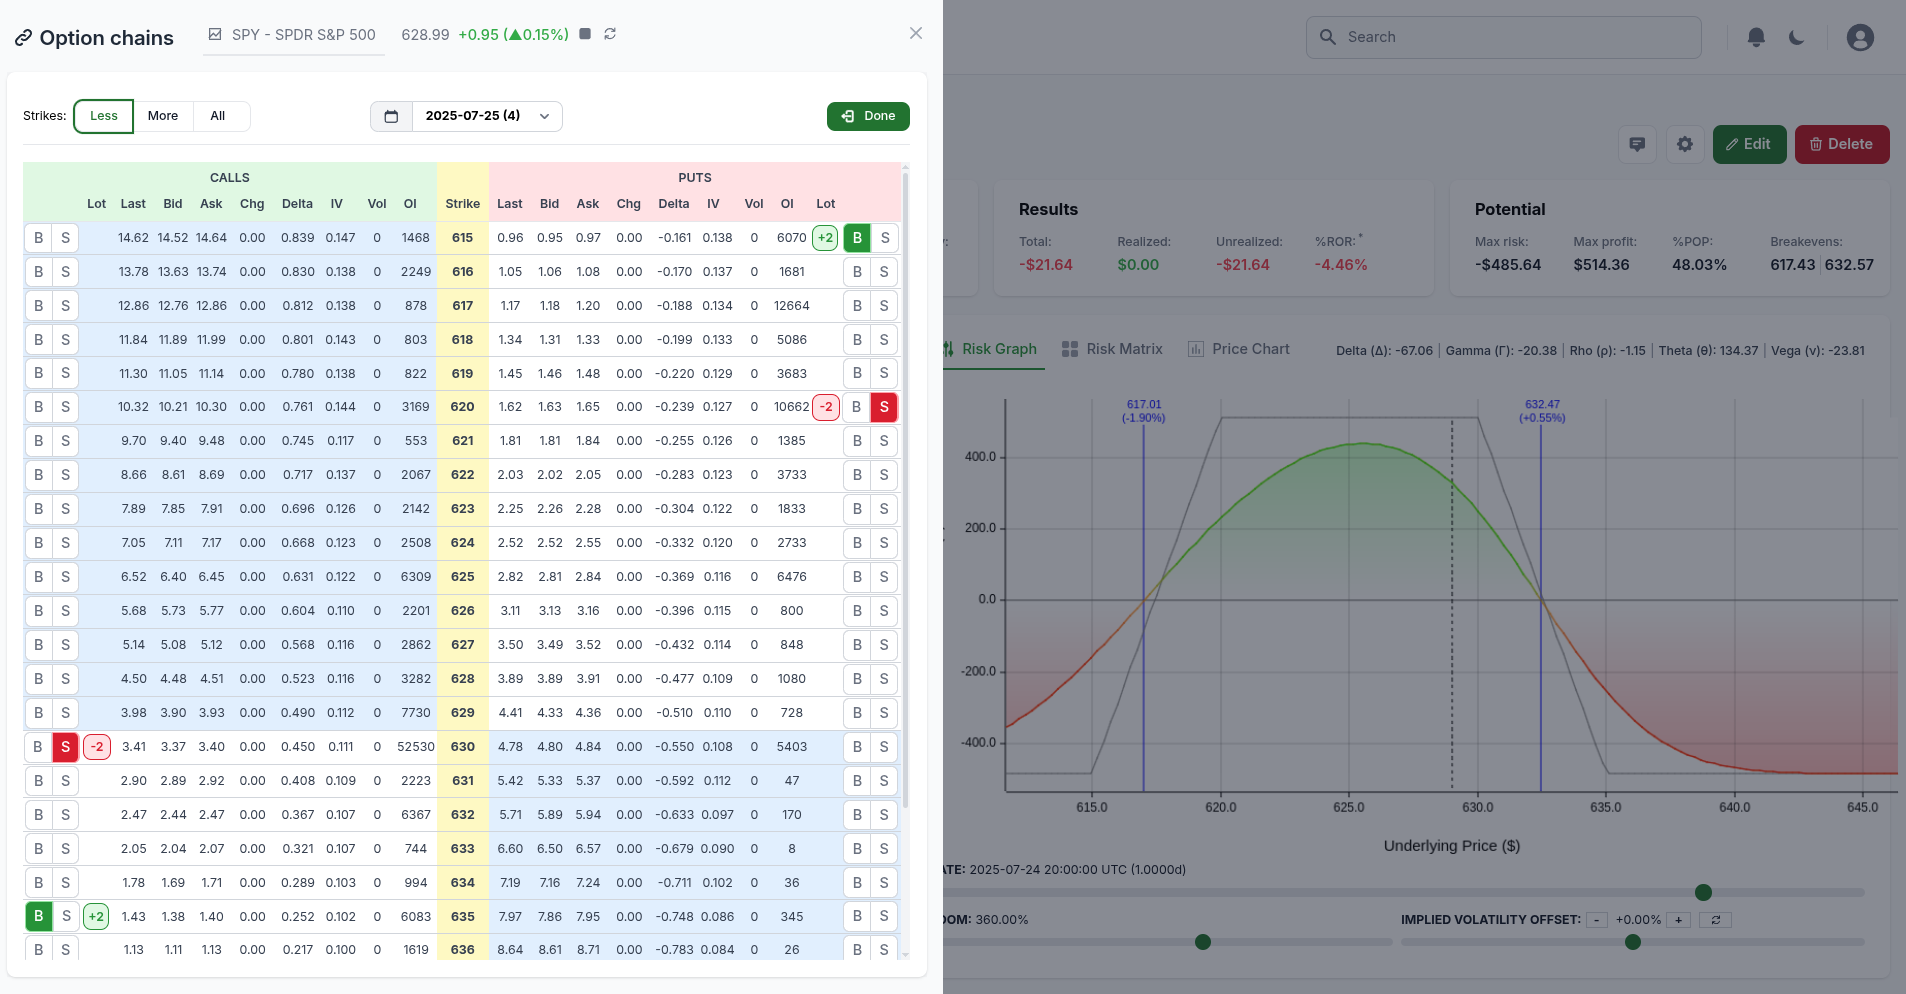1906x994 pixels.
Task: Open strategy settings gear icon
Action: (1685, 144)
